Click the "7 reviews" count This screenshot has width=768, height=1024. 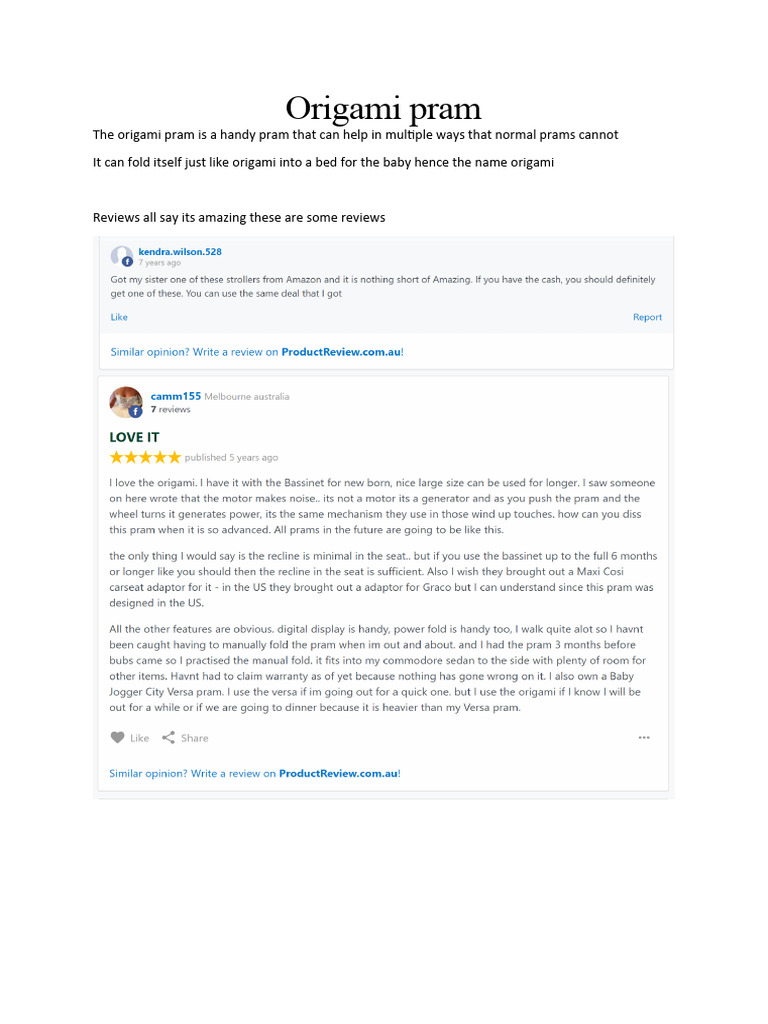tap(170, 409)
